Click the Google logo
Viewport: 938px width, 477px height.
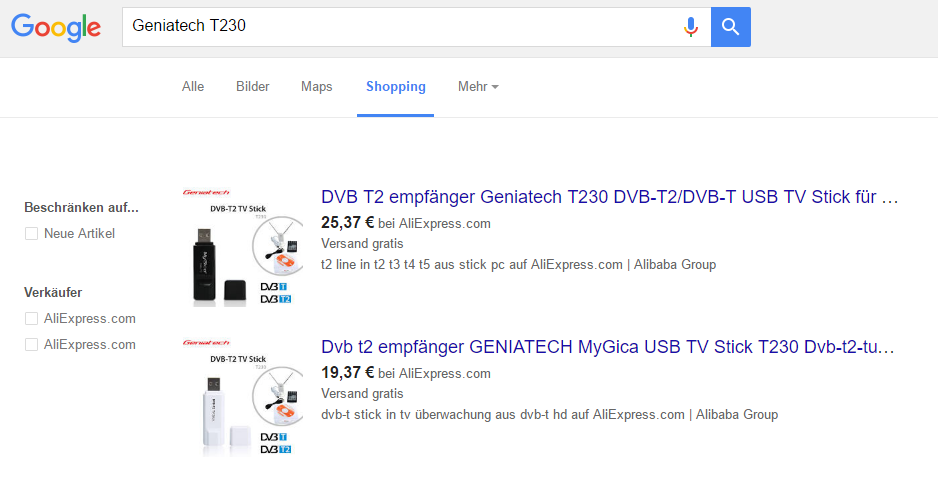[56, 27]
